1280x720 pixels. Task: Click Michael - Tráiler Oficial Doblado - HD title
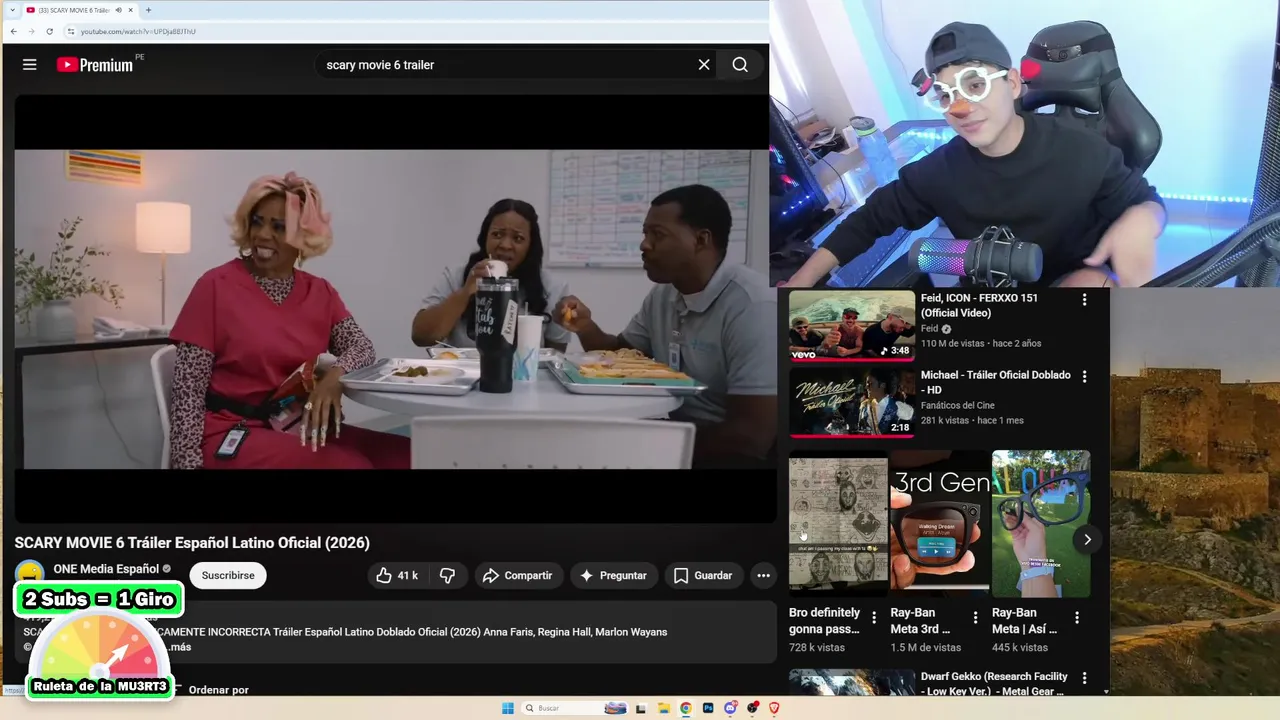995,382
